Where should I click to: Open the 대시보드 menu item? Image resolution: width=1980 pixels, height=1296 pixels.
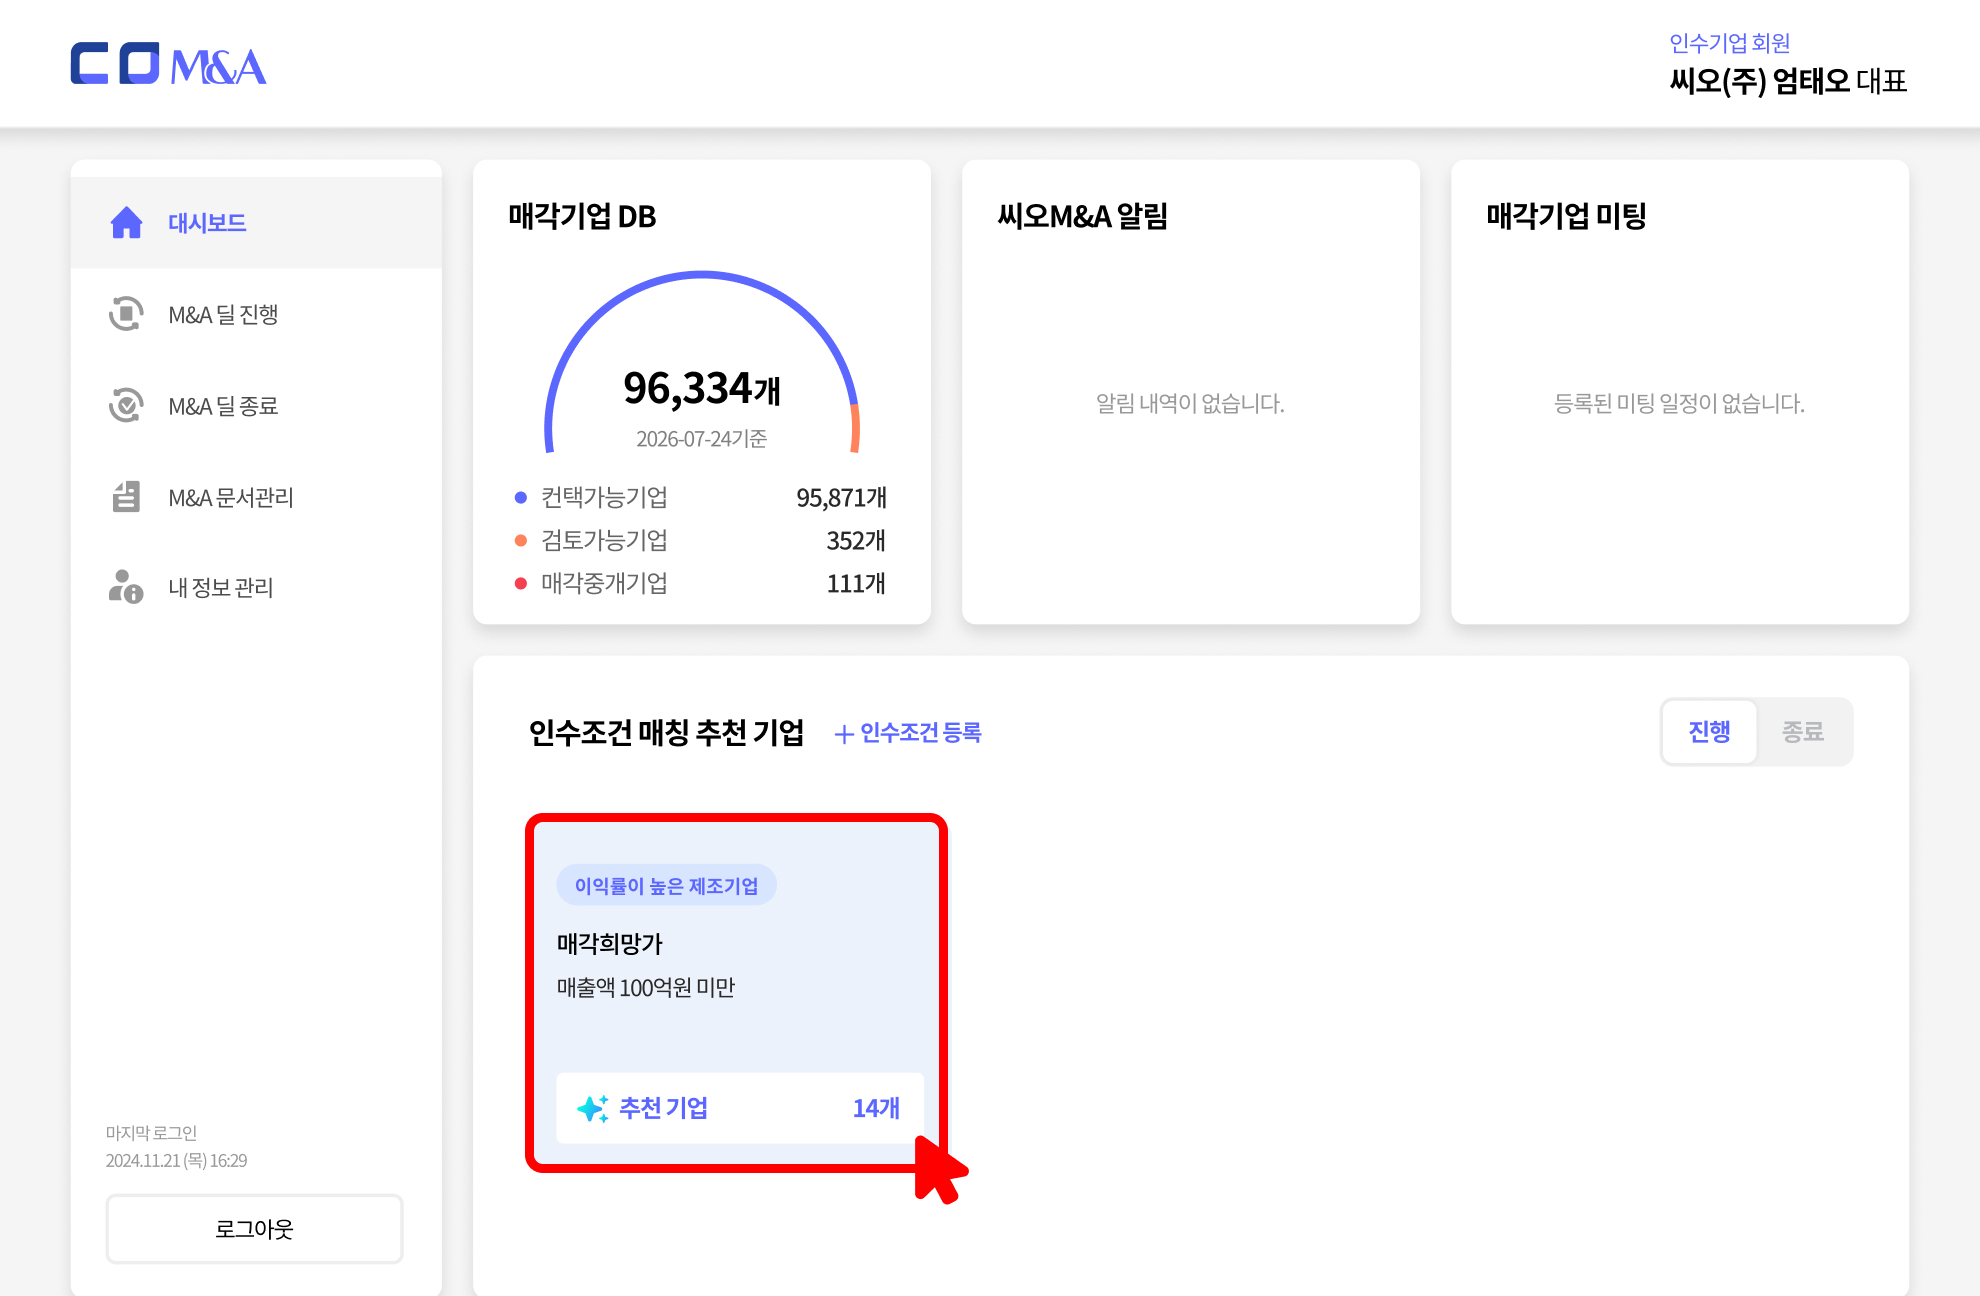[256, 222]
